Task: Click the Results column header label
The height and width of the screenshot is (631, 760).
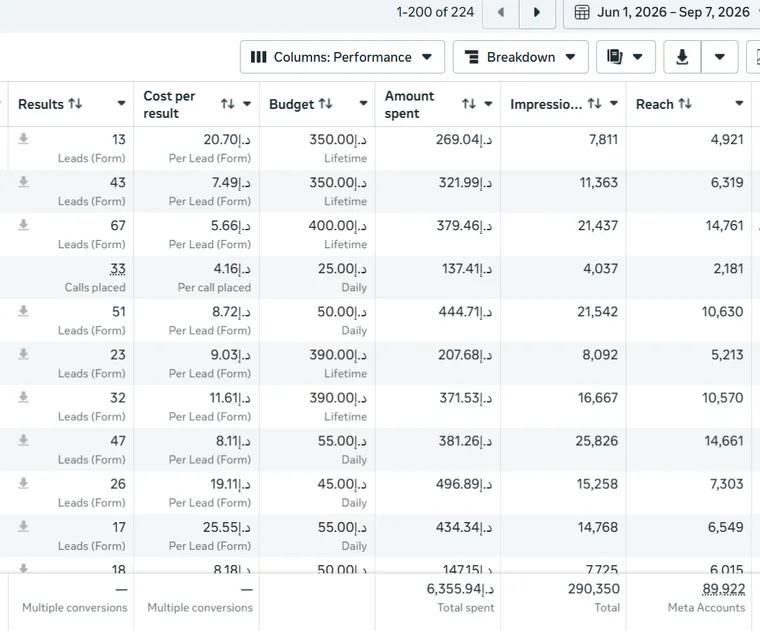Action: 41,104
